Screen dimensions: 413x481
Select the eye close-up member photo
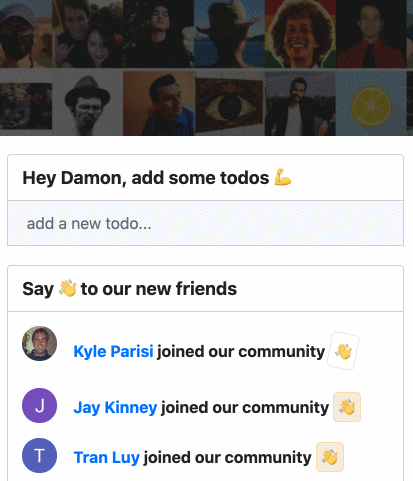[229, 103]
